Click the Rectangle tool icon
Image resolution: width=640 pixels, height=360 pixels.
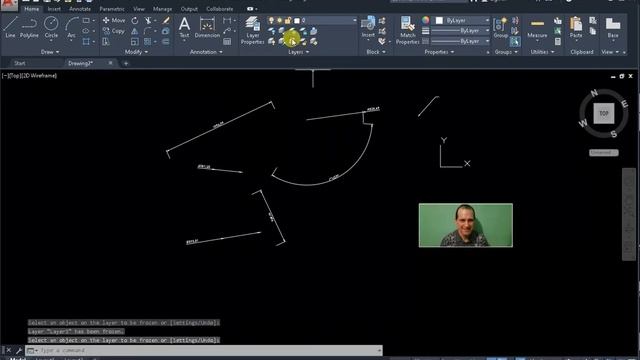[86, 20]
